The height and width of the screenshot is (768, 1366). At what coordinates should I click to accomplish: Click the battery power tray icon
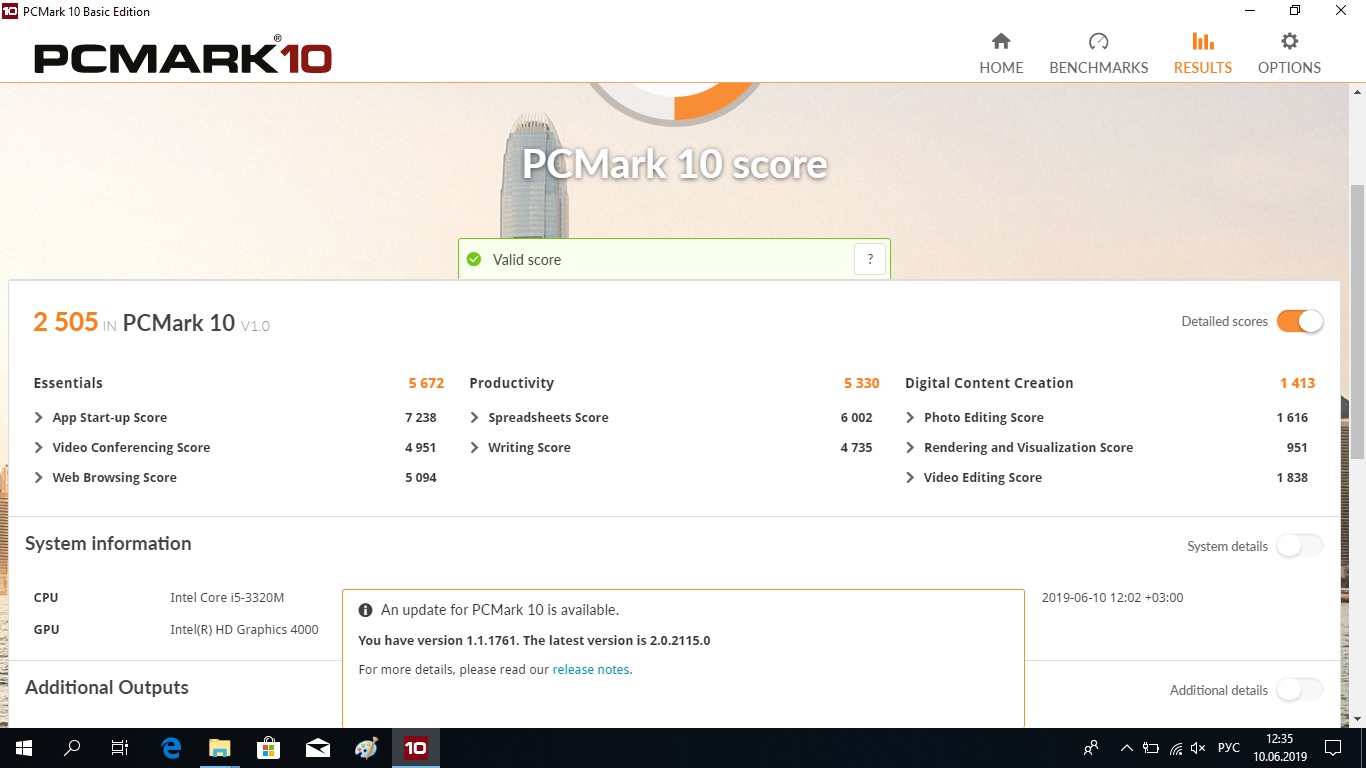click(x=1151, y=748)
